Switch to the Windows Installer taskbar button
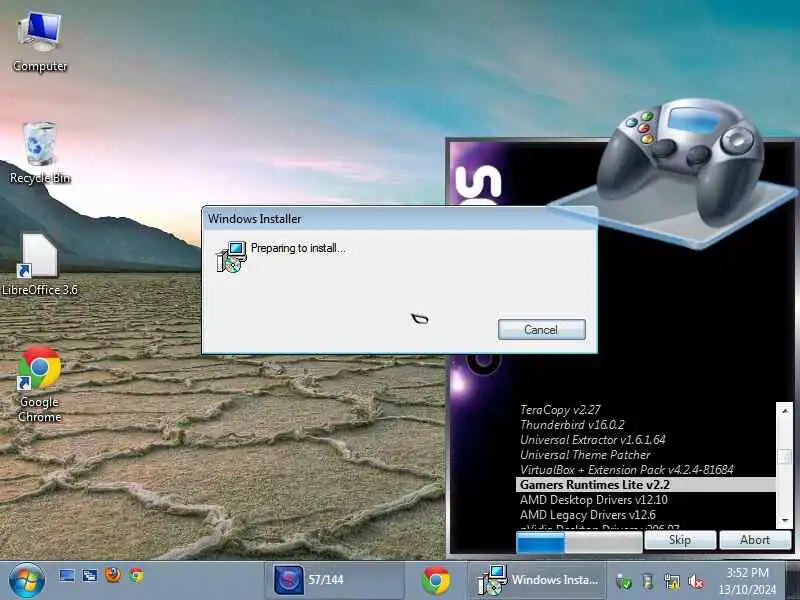Viewport: 800px width, 600px height. pos(537,580)
